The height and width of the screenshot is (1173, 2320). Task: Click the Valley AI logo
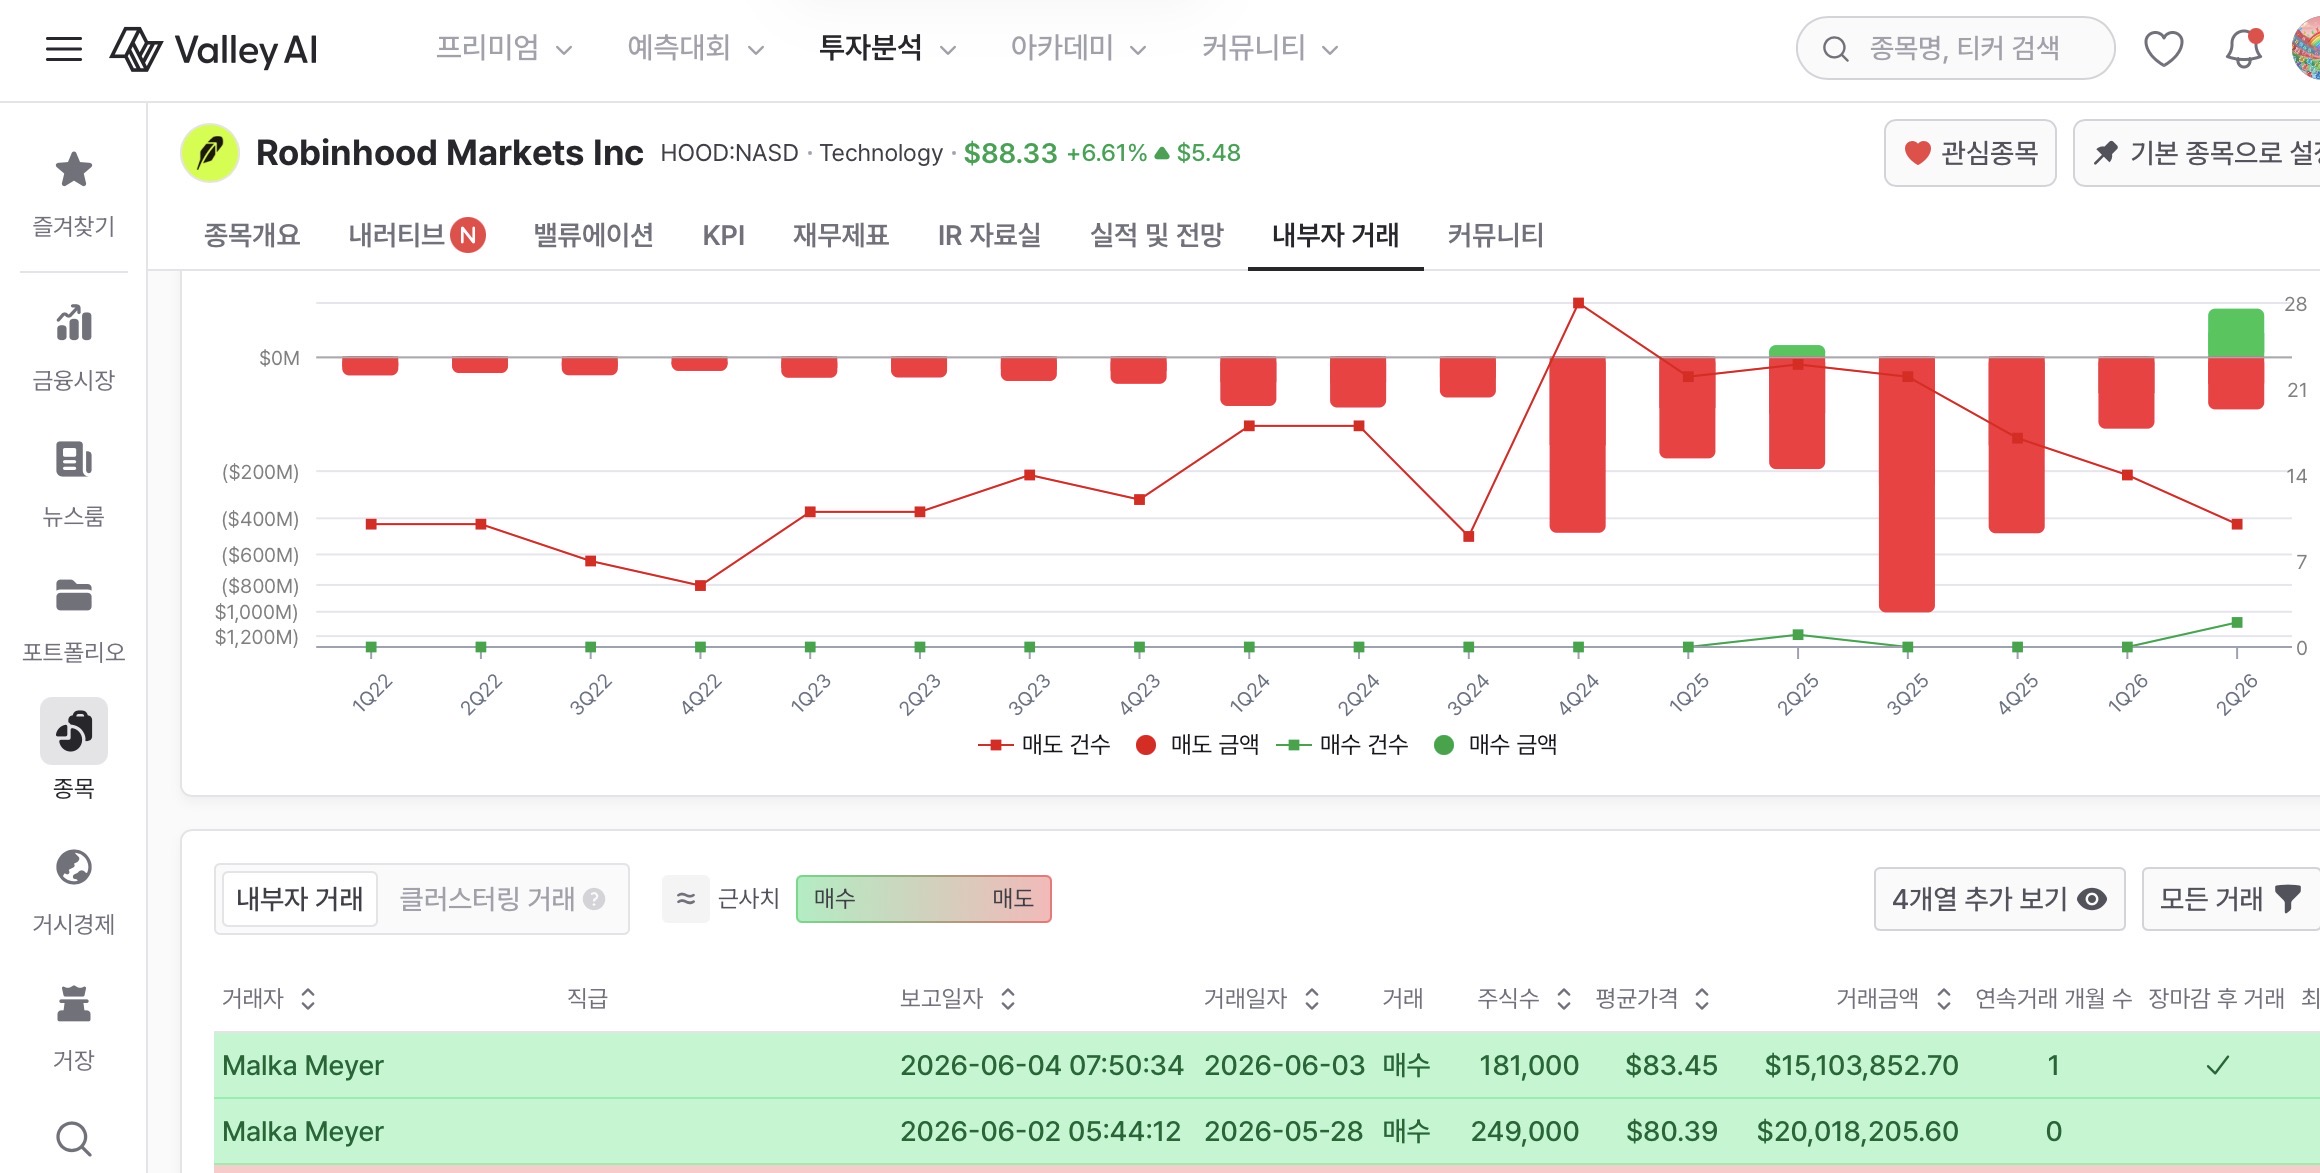[x=213, y=49]
